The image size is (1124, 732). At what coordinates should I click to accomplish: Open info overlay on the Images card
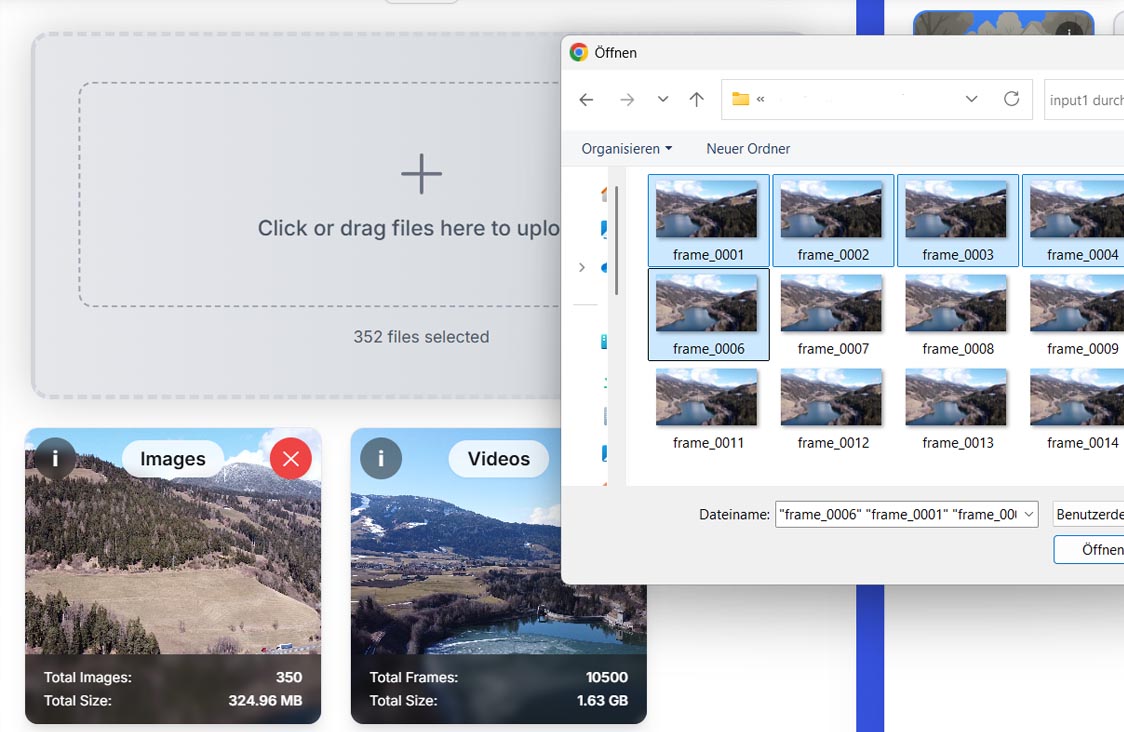coord(53,459)
